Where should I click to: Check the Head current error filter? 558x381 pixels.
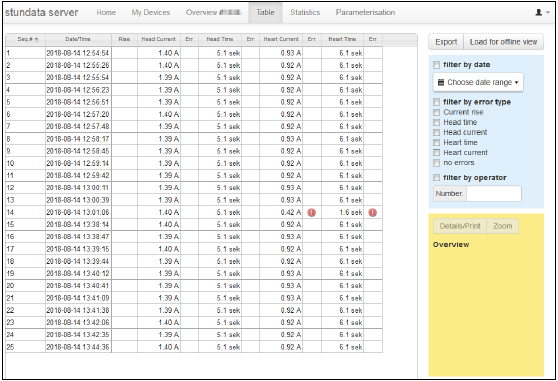437,132
